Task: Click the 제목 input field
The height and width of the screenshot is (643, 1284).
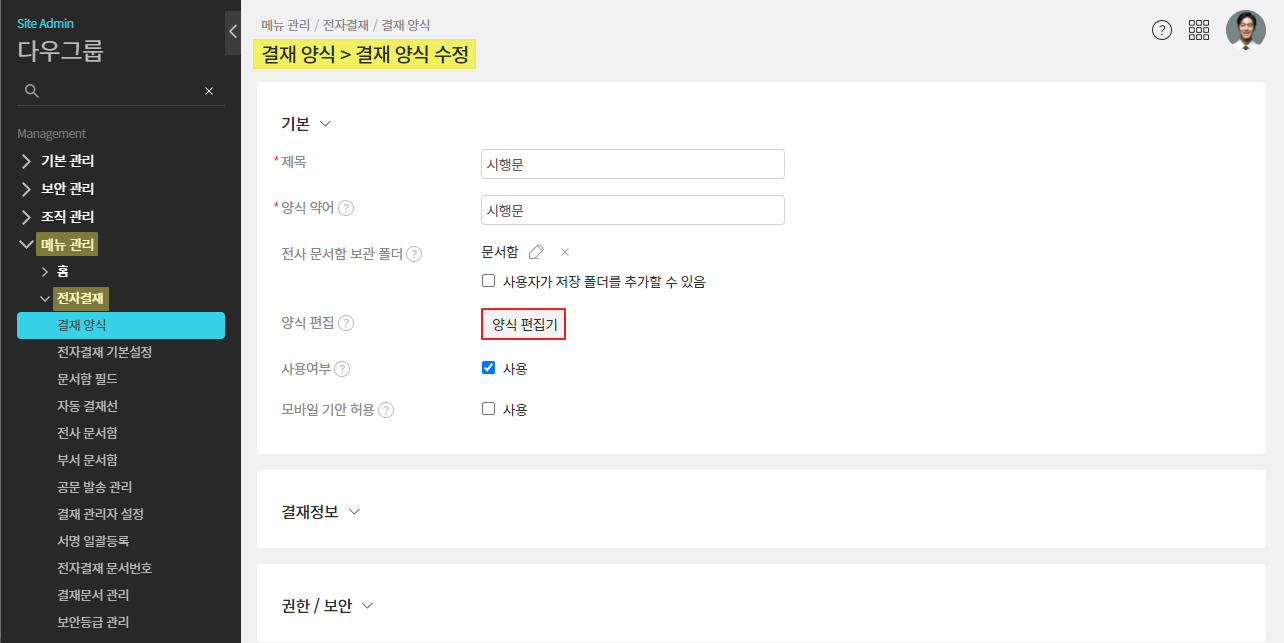Action: pyautogui.click(x=632, y=164)
